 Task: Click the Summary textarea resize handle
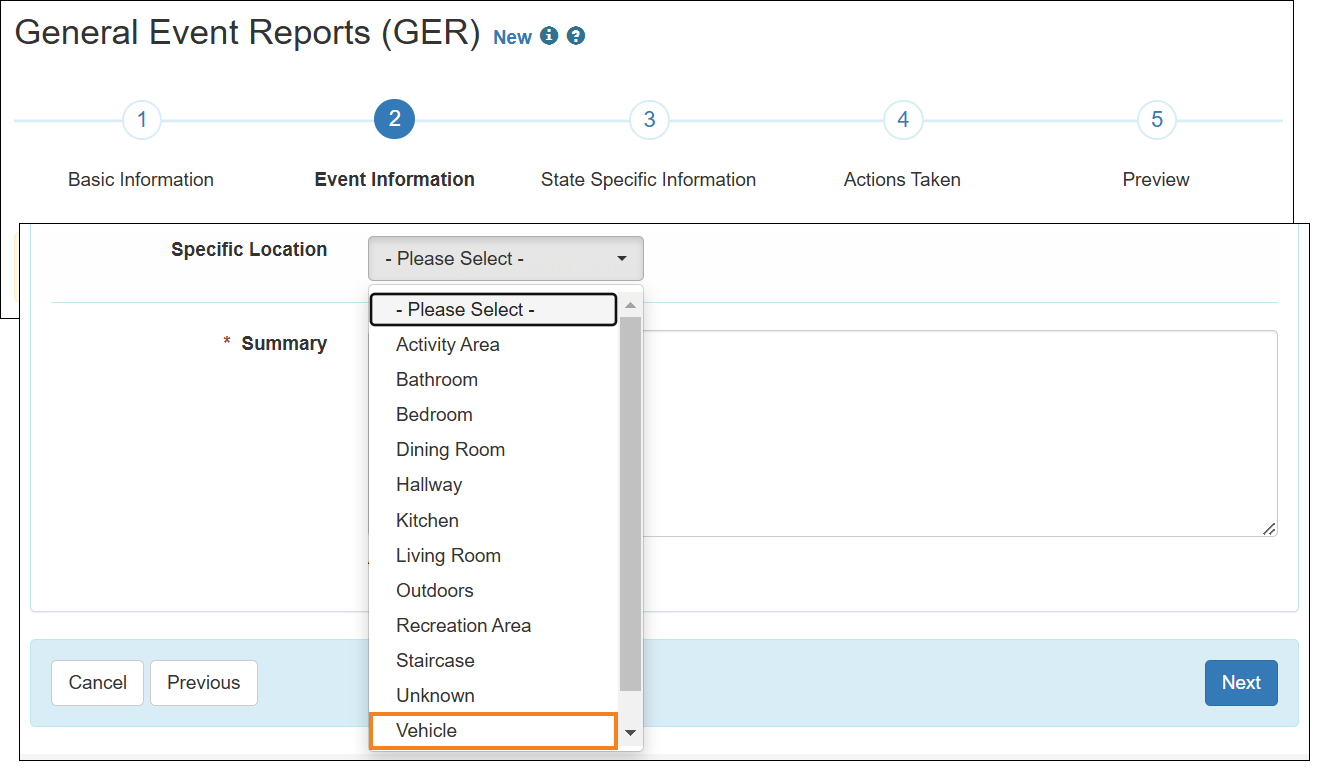coord(1269,528)
